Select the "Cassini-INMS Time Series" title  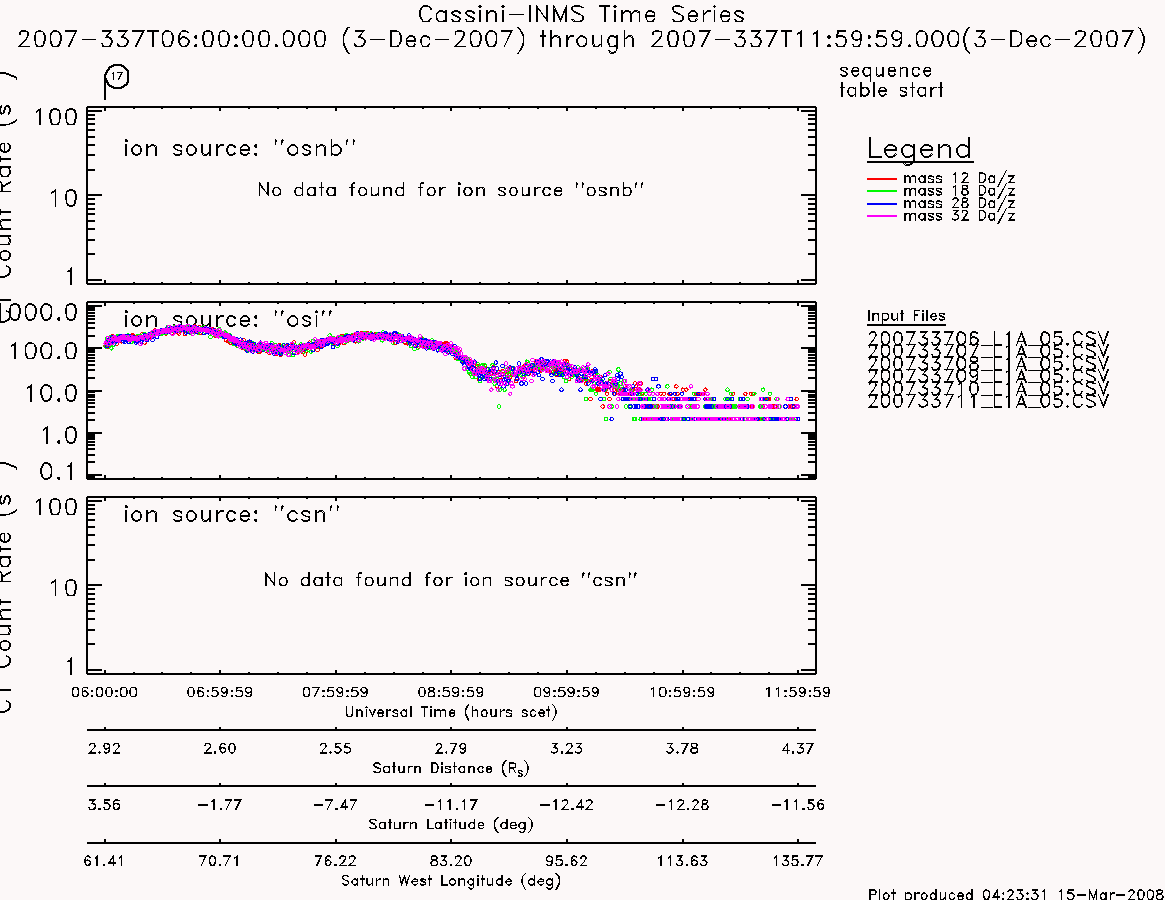581,14
